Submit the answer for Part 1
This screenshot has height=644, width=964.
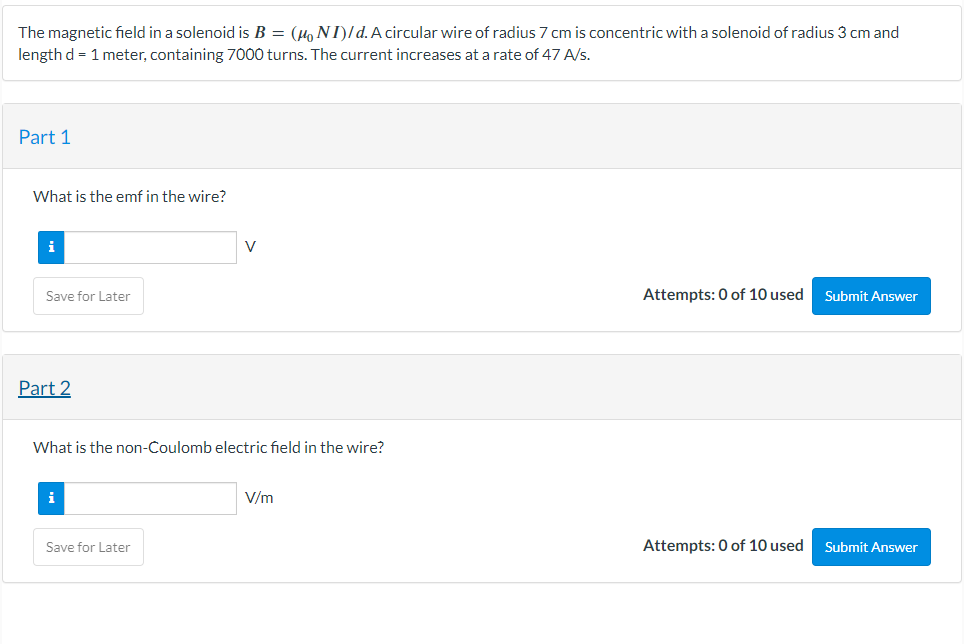(870, 296)
